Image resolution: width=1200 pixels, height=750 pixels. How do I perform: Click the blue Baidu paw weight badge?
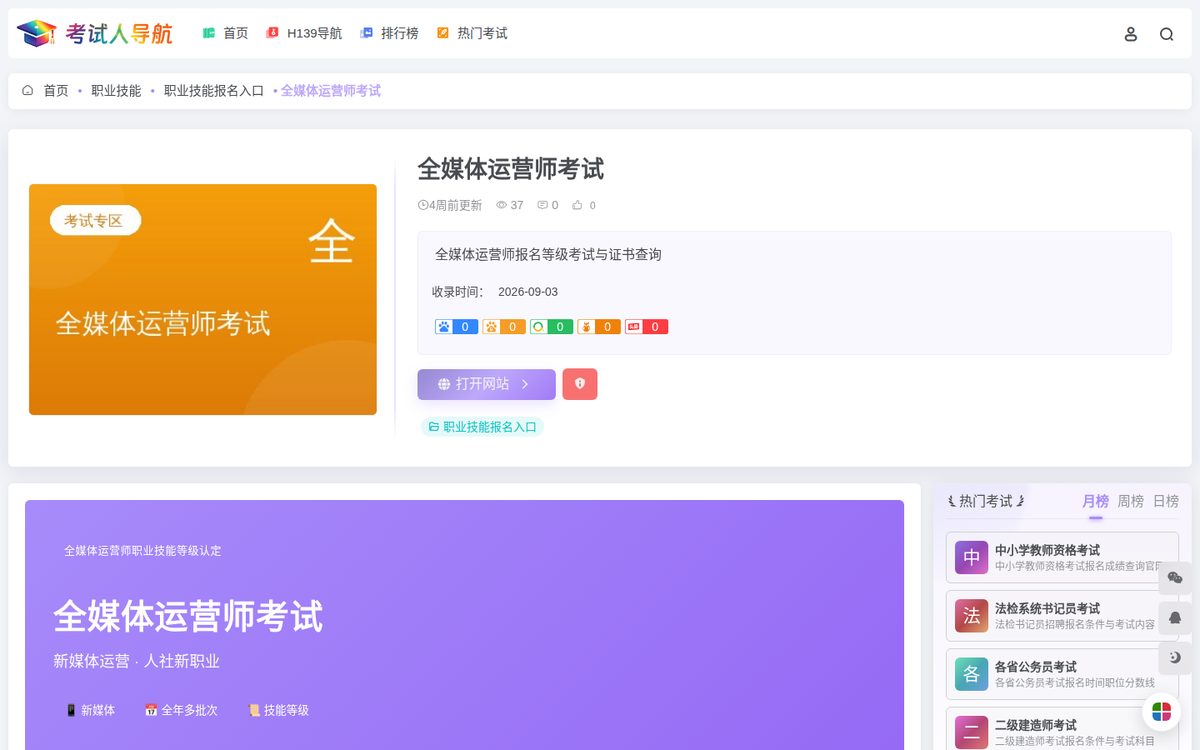click(x=456, y=327)
